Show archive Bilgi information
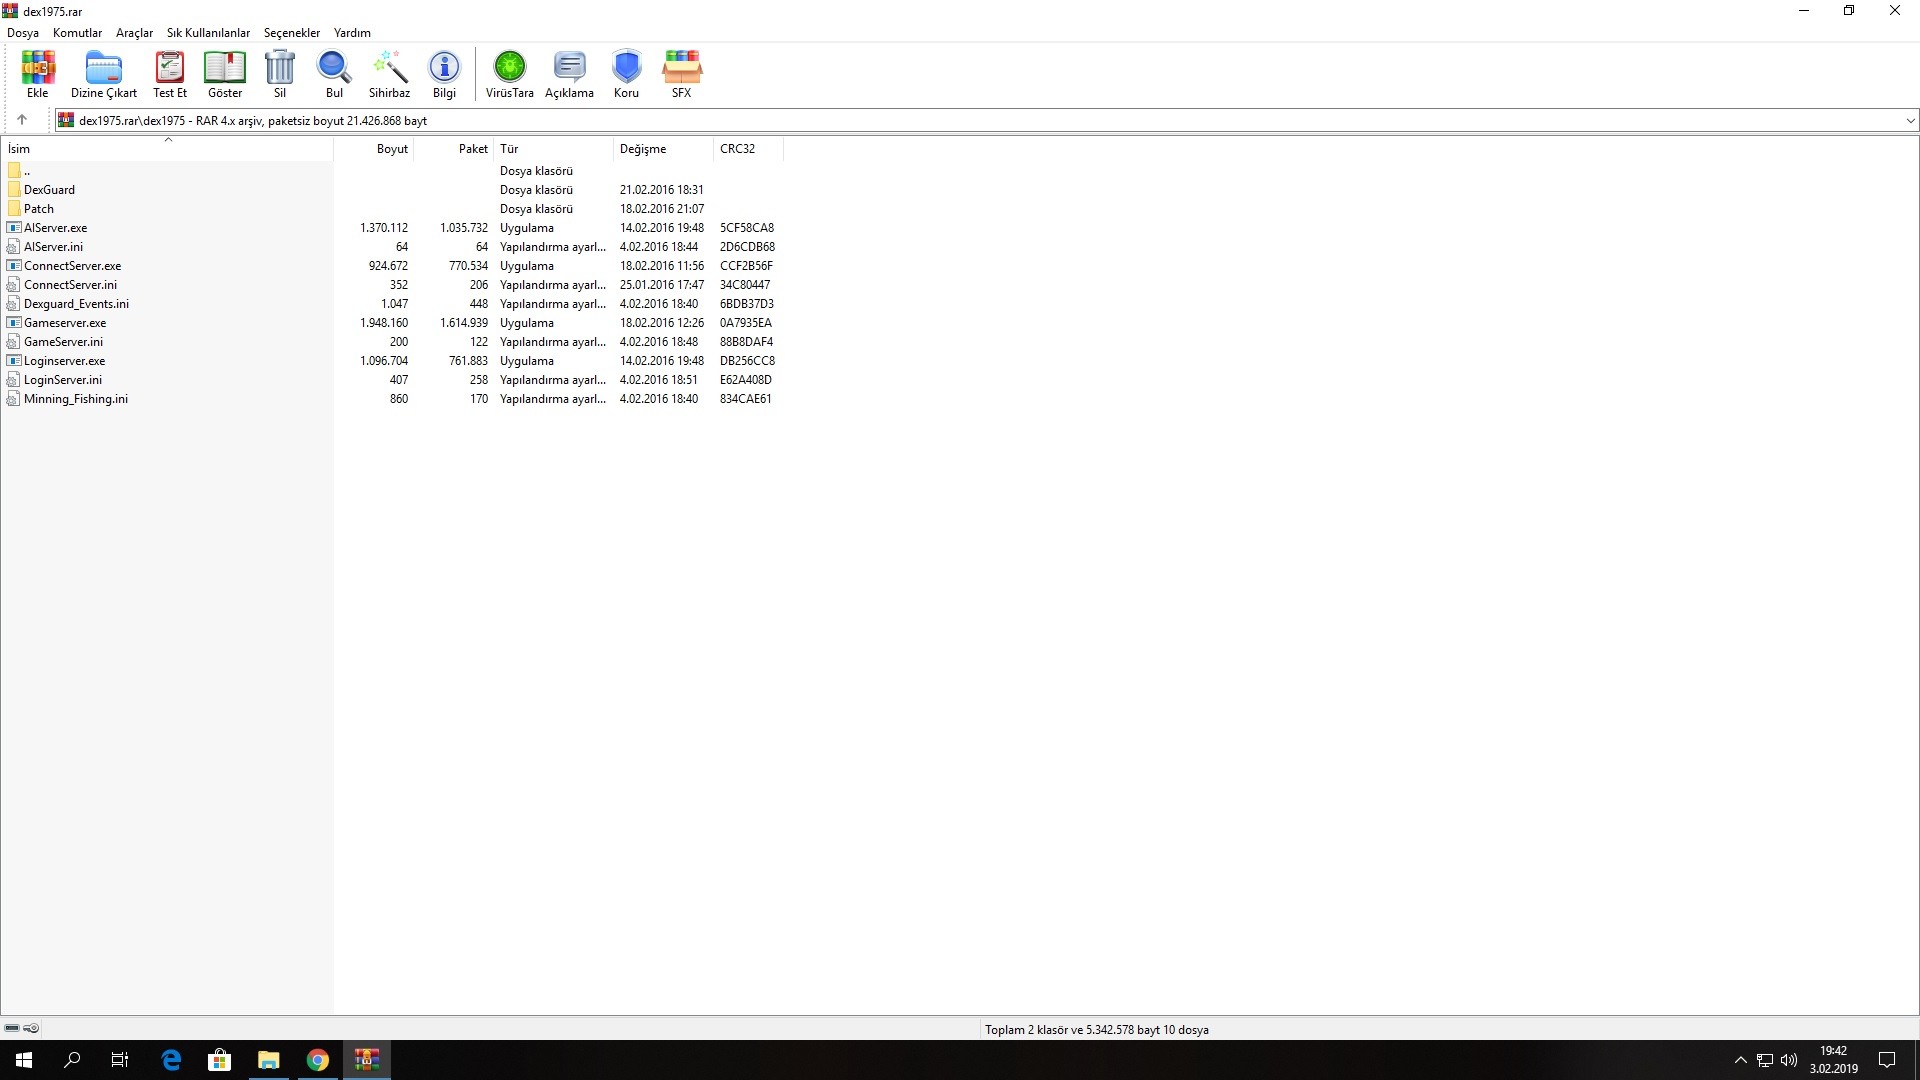Viewport: 1920px width, 1080px height. point(444,74)
